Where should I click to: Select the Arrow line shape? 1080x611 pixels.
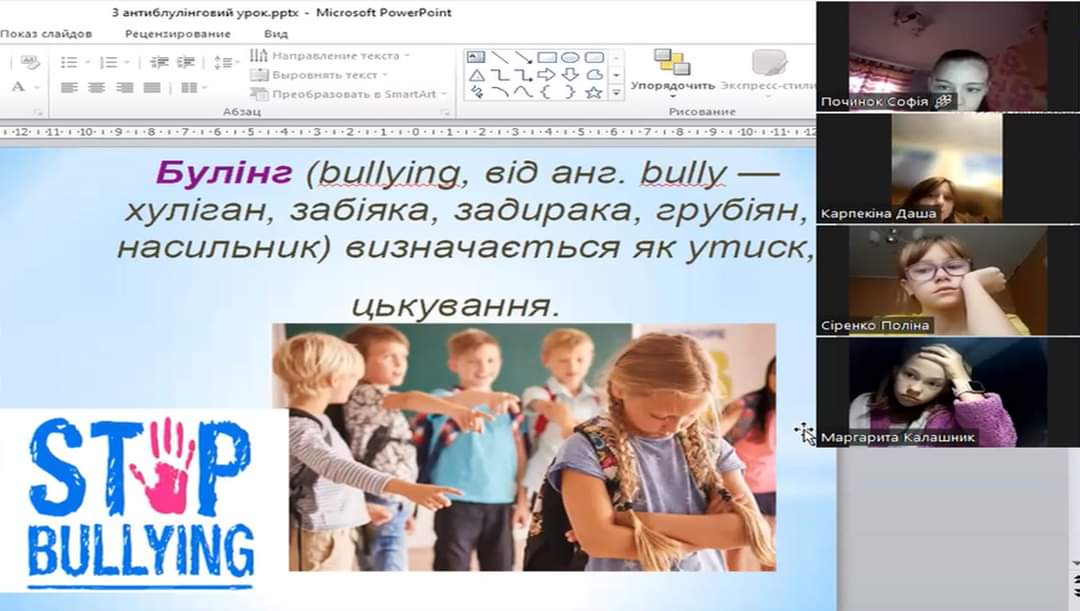pyautogui.click(x=523, y=57)
